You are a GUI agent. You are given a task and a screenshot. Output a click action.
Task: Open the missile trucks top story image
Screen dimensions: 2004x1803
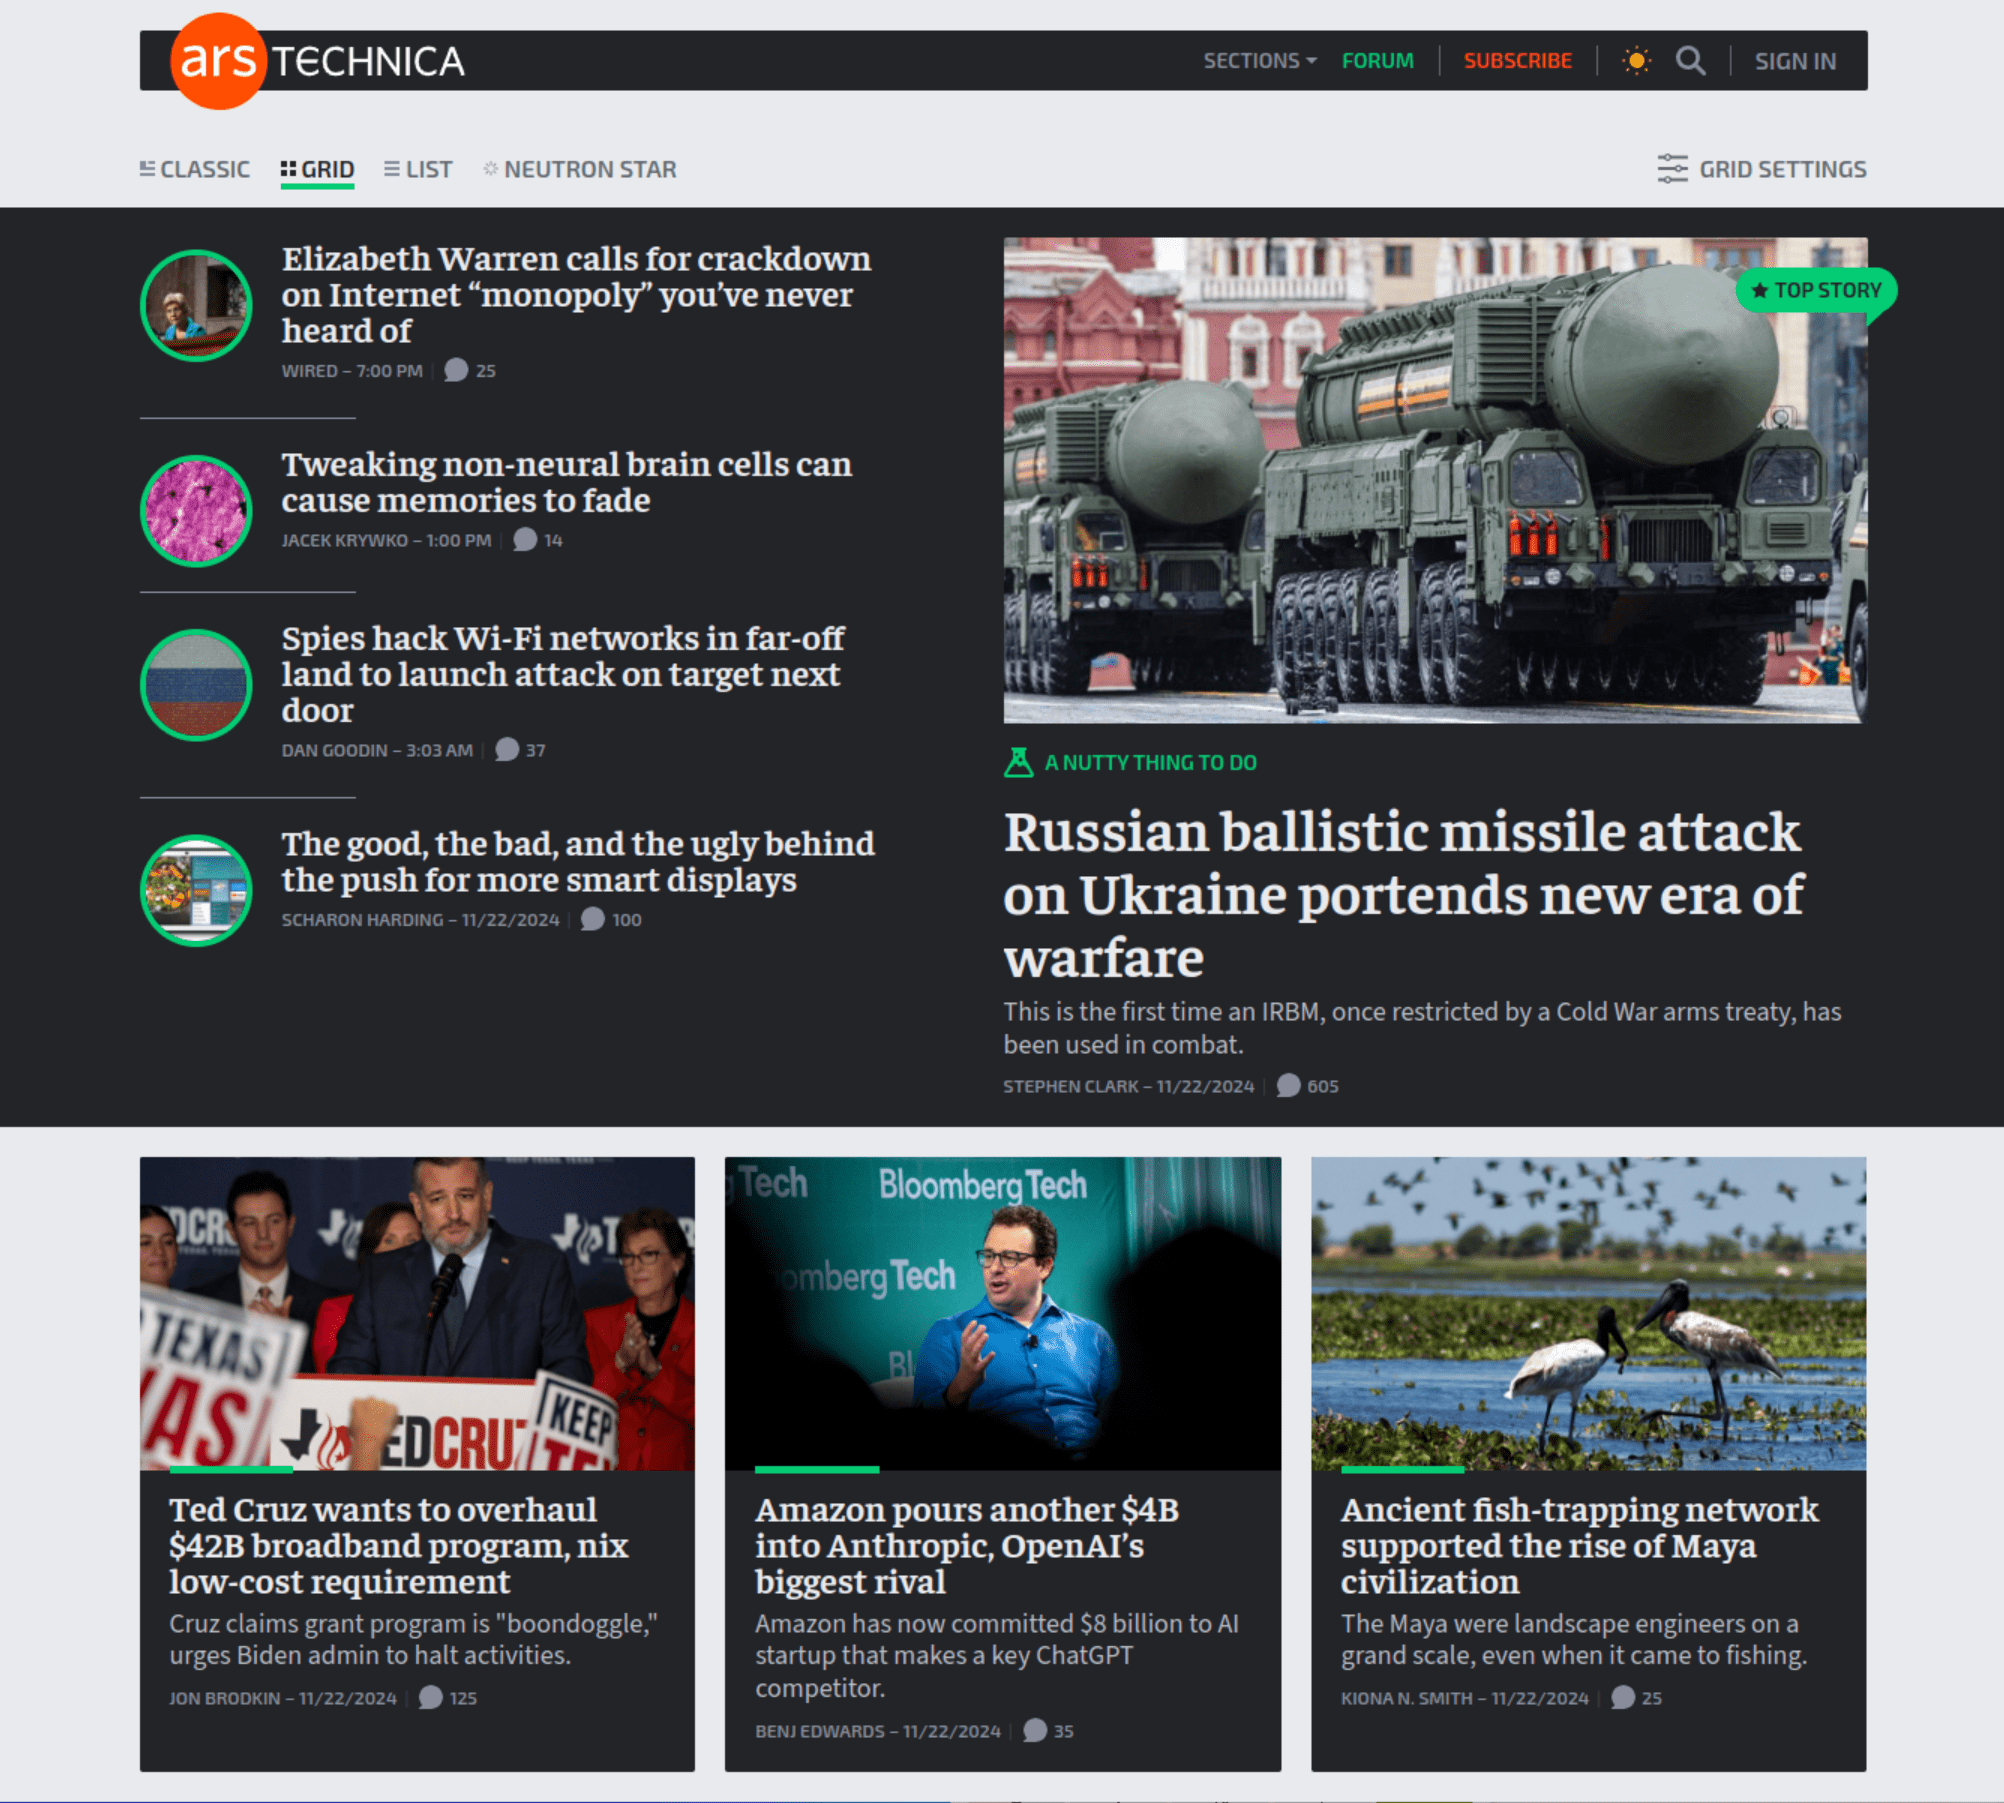(1435, 480)
